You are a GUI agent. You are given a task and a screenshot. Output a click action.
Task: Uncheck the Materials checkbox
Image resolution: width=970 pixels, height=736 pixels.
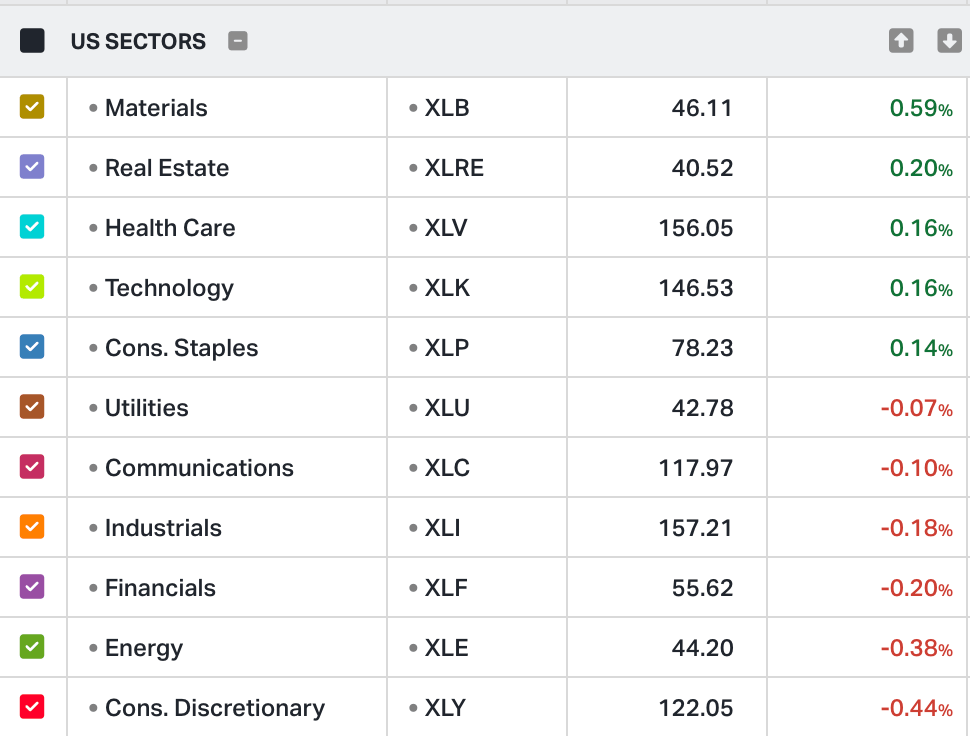click(x=33, y=107)
